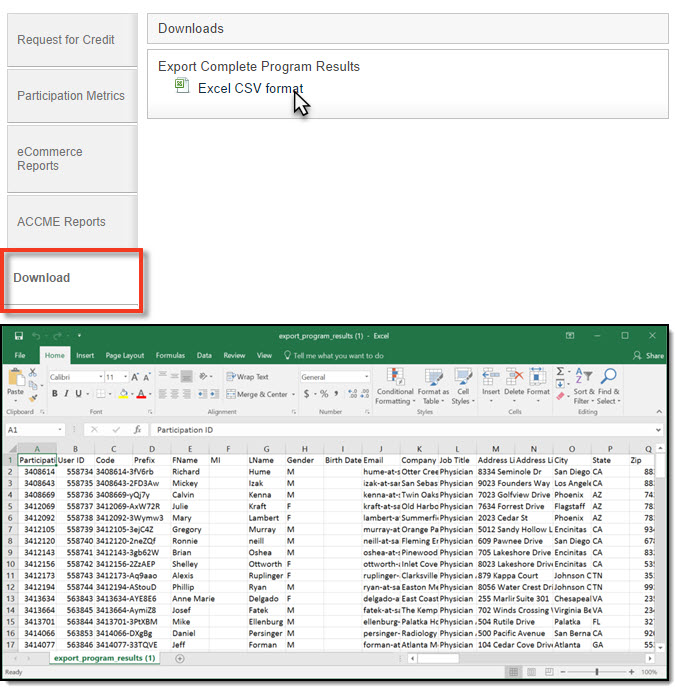Screen dimensions: 675x691
Task: Click the Name Box showing A1
Action: (x=34, y=430)
